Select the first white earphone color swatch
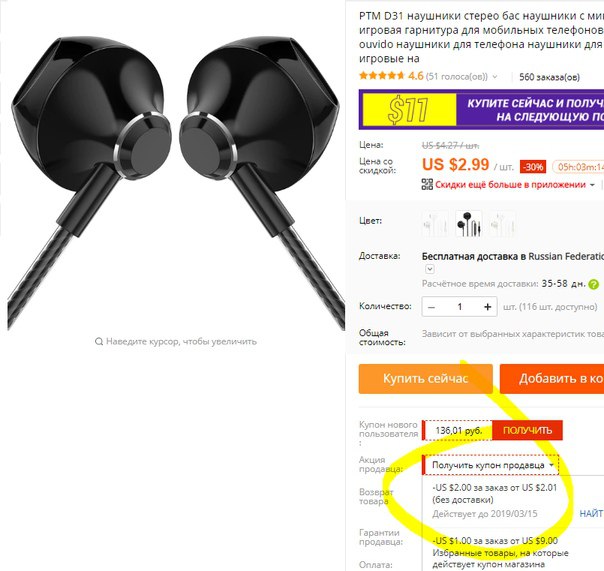Image resolution: width=604 pixels, height=571 pixels. tap(435, 223)
